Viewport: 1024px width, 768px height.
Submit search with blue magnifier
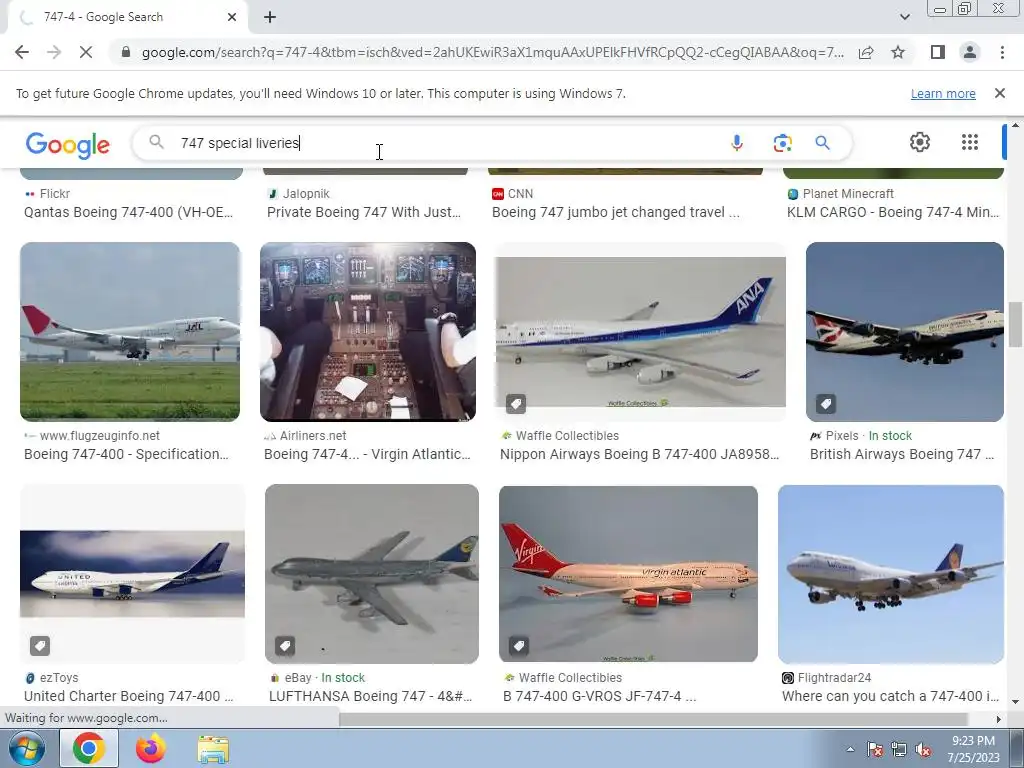point(822,143)
